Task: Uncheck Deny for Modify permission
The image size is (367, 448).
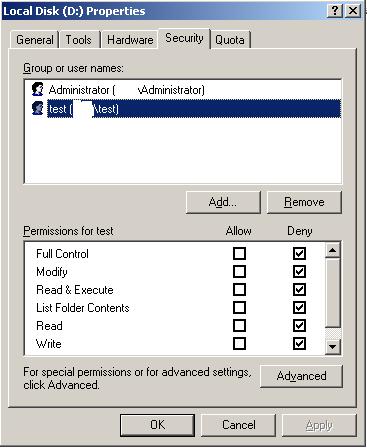Action: (299, 272)
